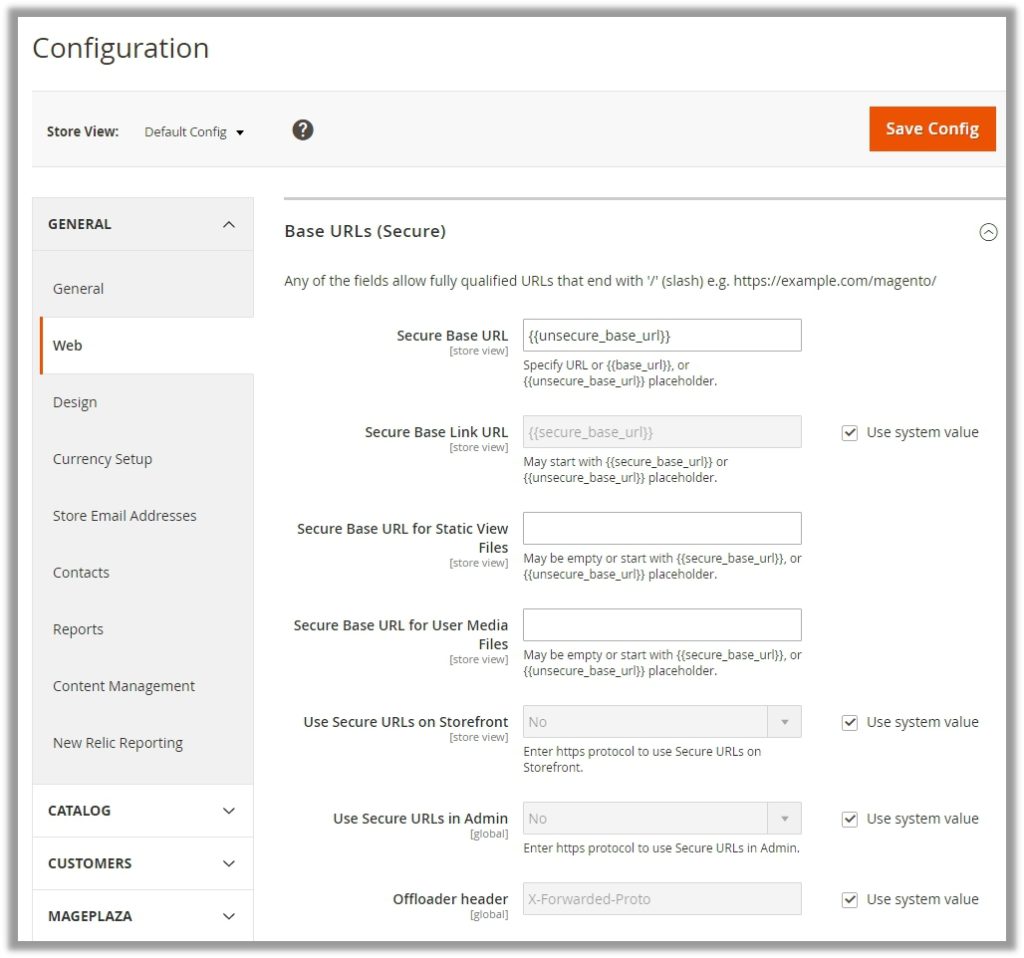This screenshot has width=1024, height=958.
Task: Click the Secure Base URL for User Media Files field
Action: pos(661,625)
